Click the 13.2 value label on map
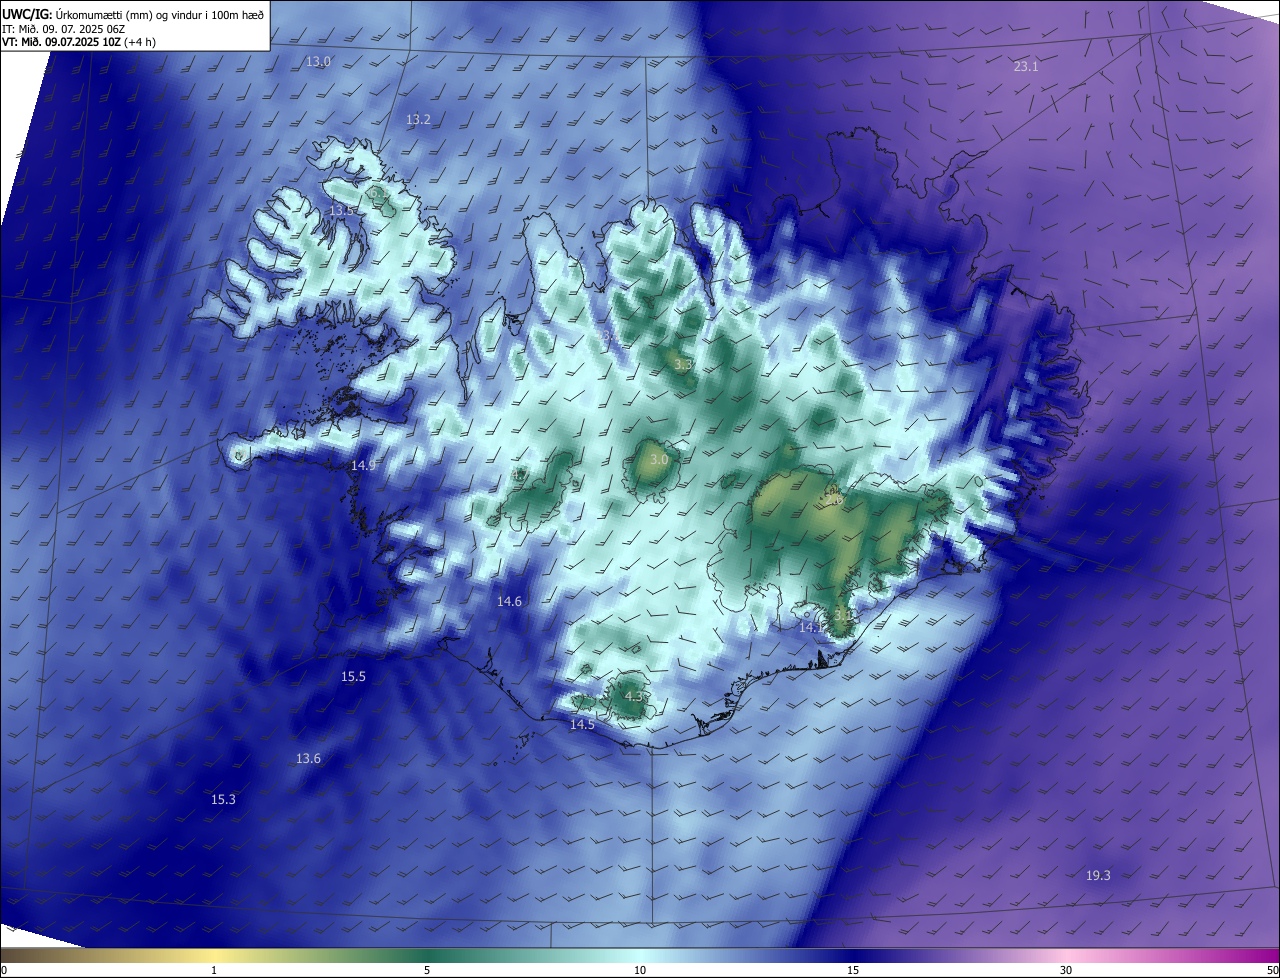Viewport: 1280px width, 978px height. tap(418, 120)
